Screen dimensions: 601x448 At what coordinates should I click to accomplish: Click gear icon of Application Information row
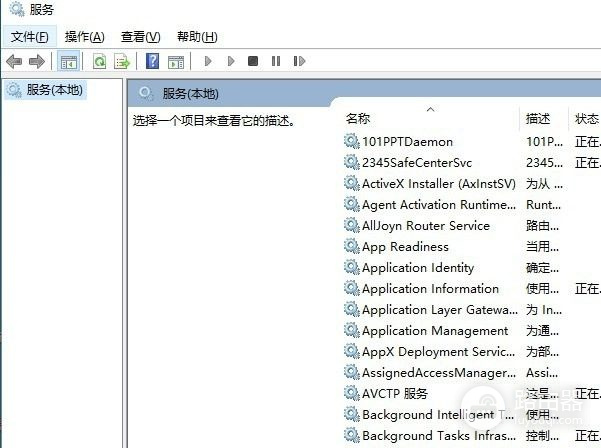[351, 288]
